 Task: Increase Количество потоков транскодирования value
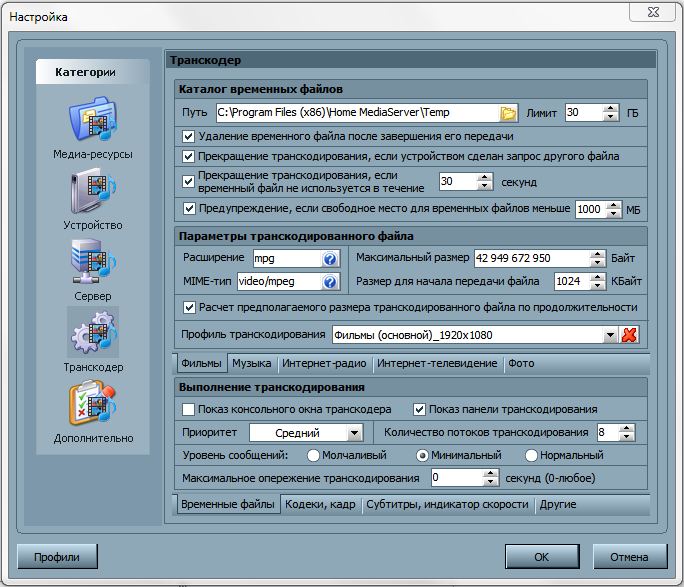tap(627, 428)
